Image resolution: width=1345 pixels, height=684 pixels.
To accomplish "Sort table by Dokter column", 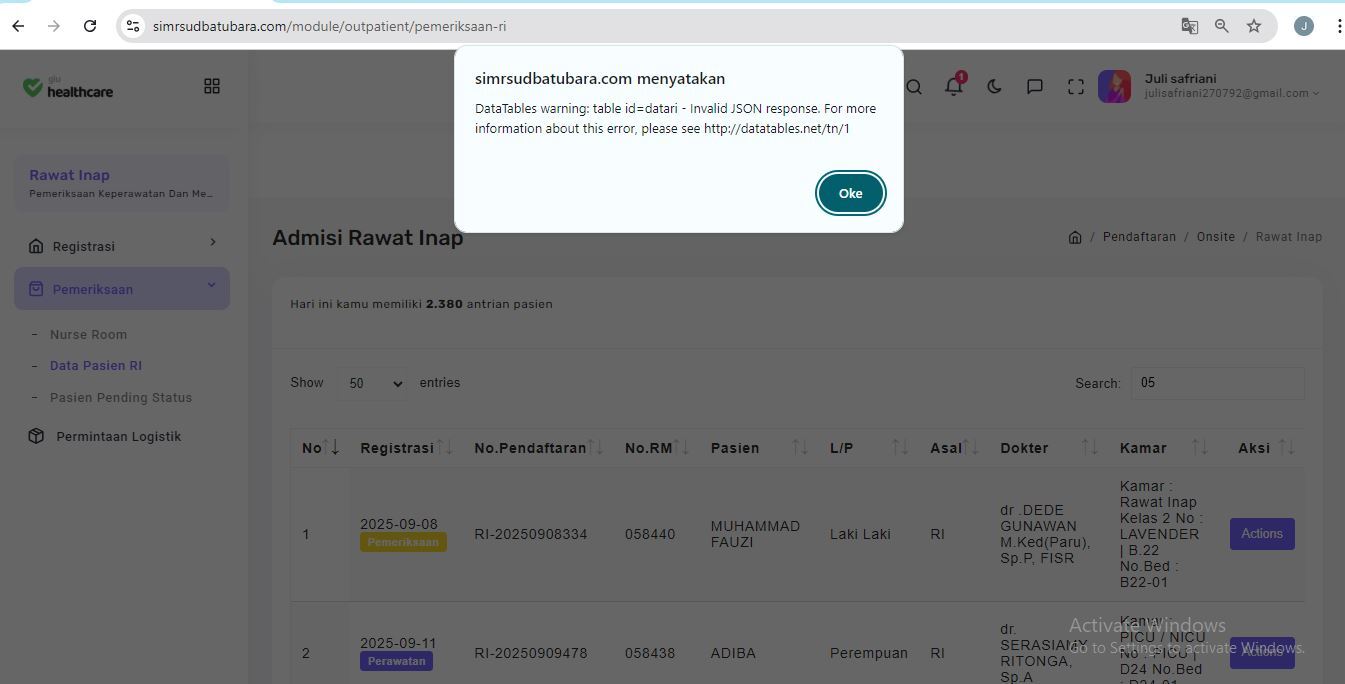I will 1049,448.
